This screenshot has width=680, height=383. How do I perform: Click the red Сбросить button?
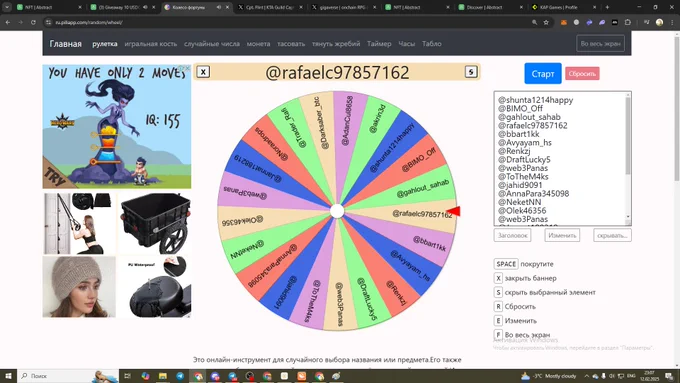click(582, 74)
